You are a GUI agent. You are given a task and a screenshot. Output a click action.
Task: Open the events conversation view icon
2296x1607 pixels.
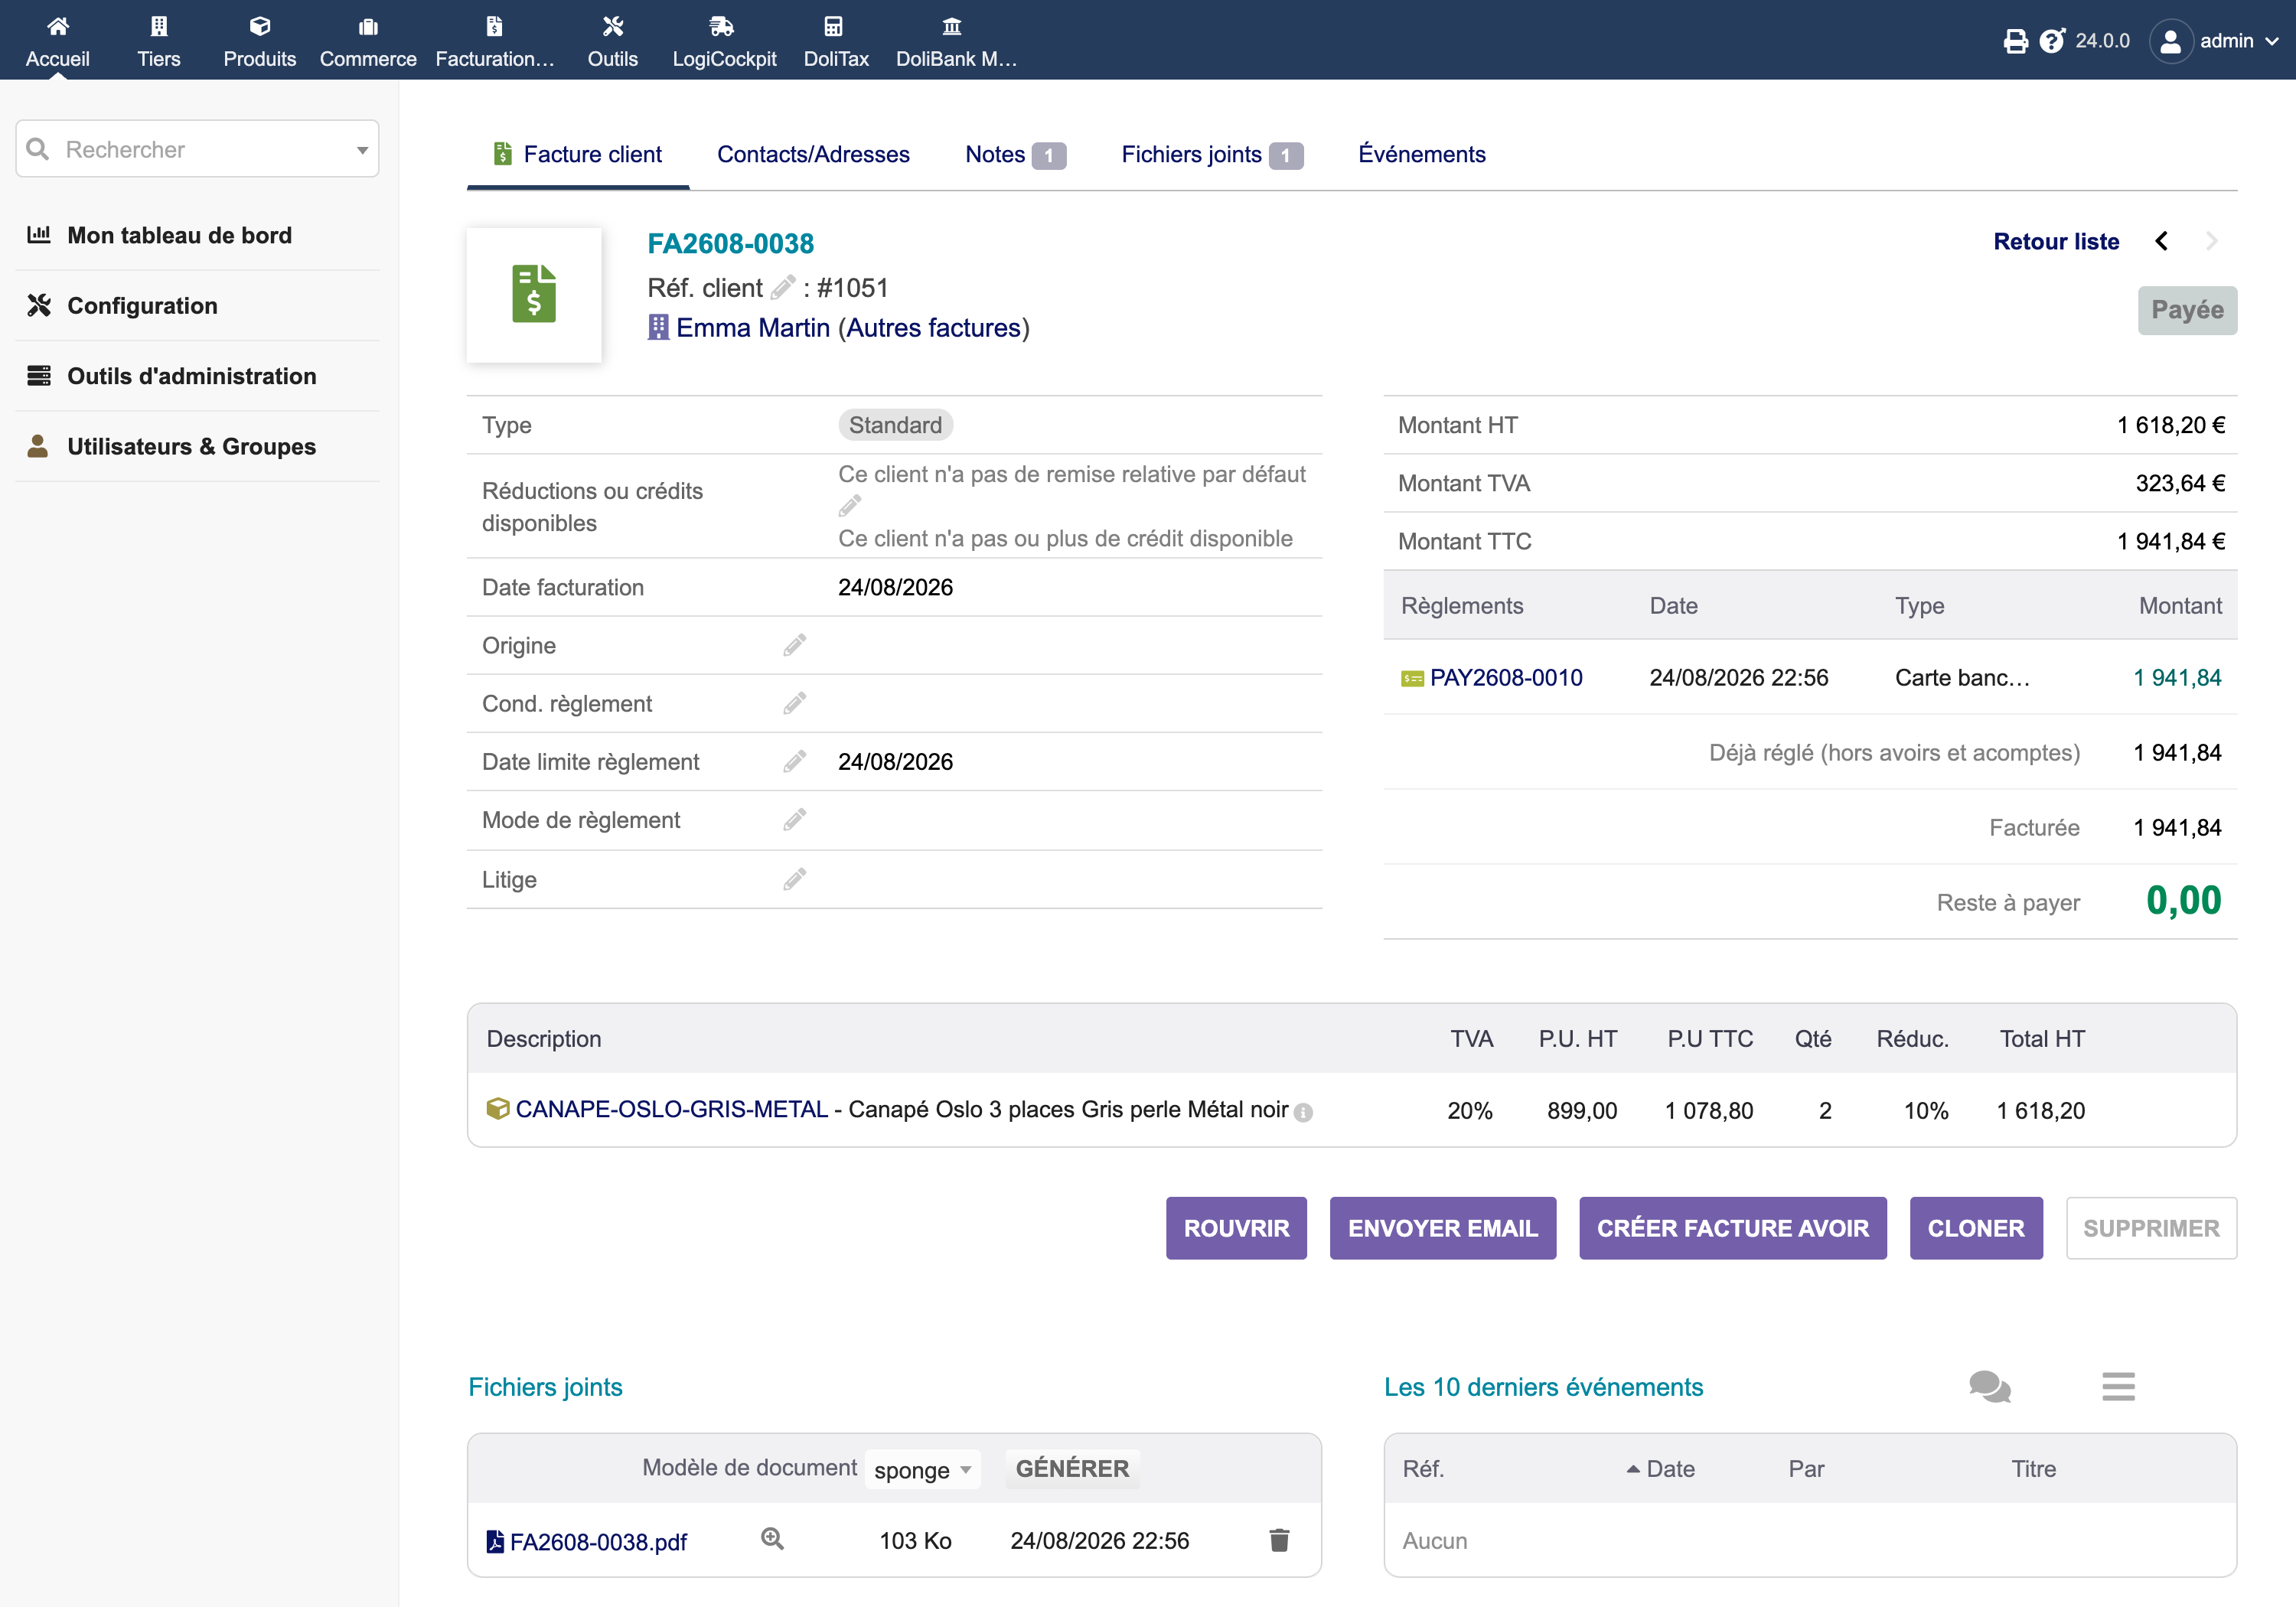click(x=1990, y=1387)
